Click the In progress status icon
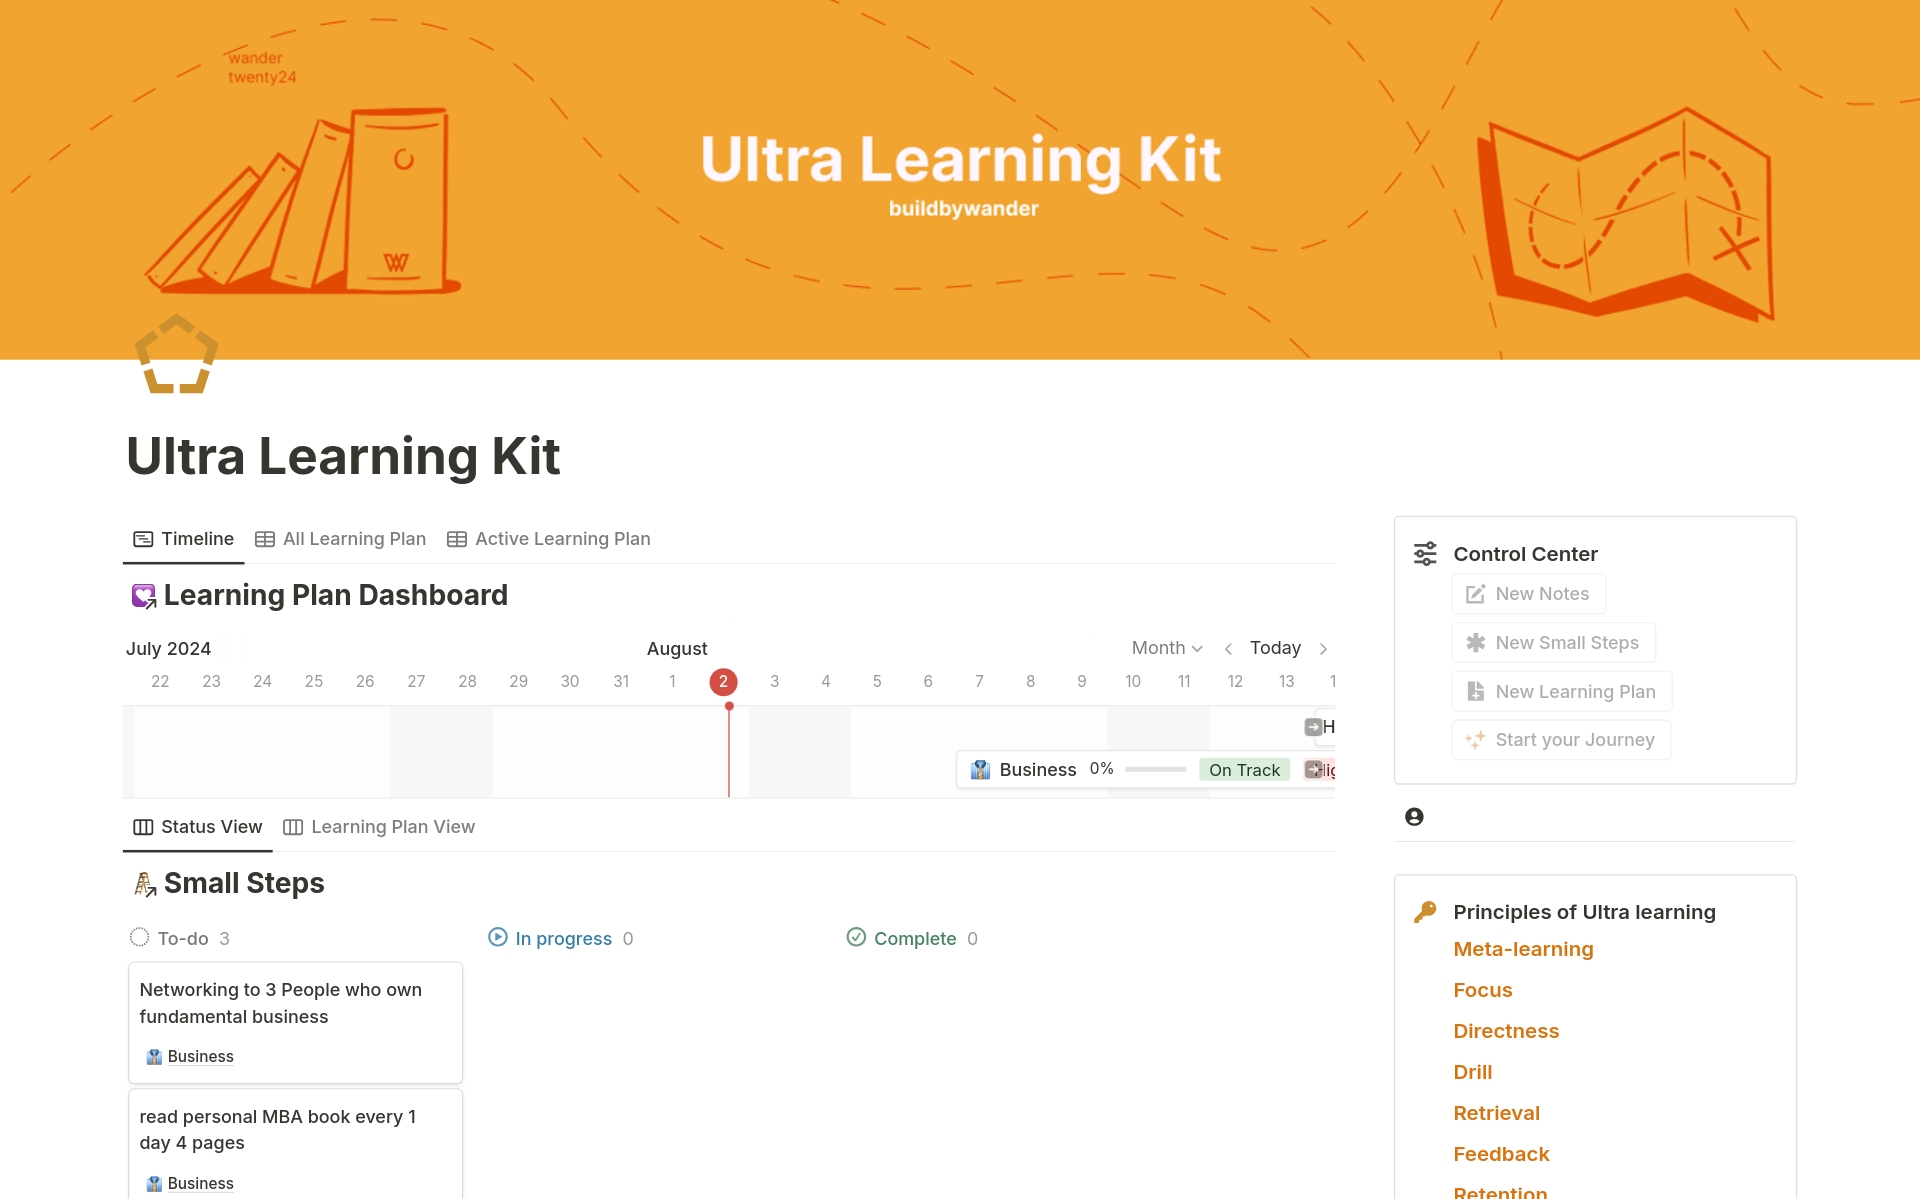The image size is (1920, 1199). (497, 938)
